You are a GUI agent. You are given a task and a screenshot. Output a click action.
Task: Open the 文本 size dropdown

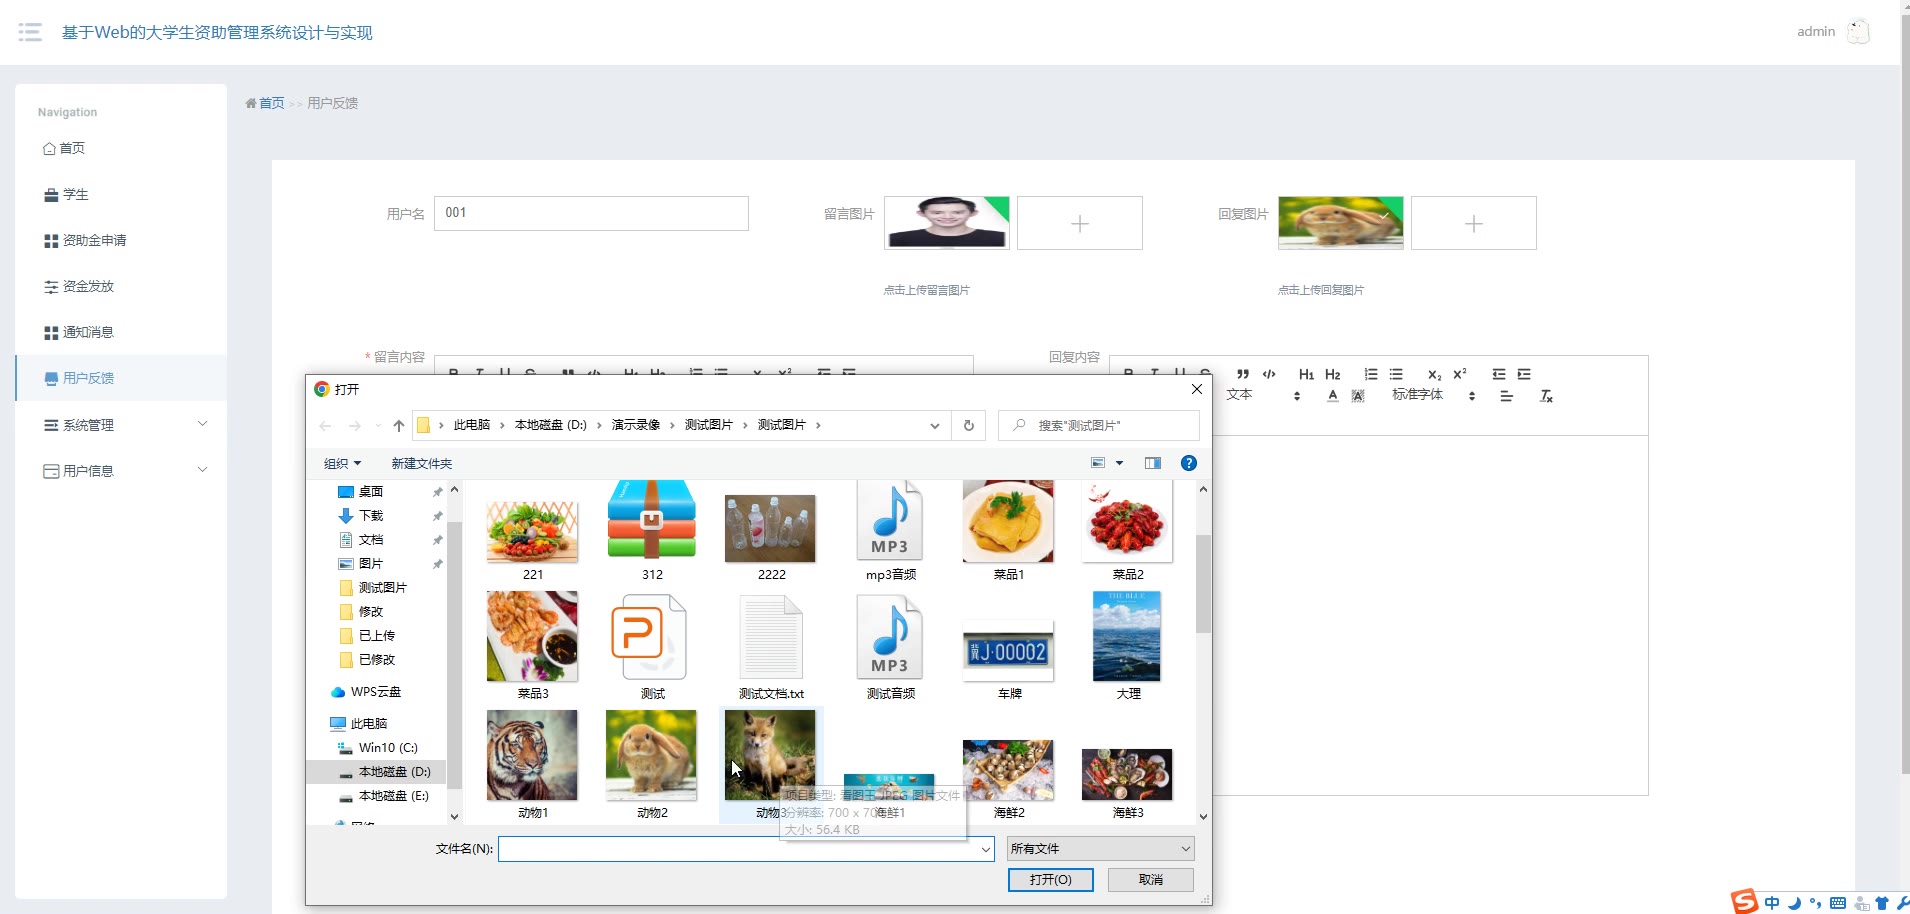1264,395
